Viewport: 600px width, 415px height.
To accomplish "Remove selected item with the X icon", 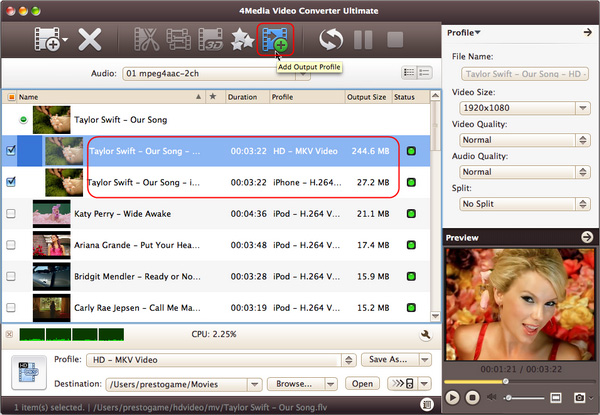I will tap(91, 41).
